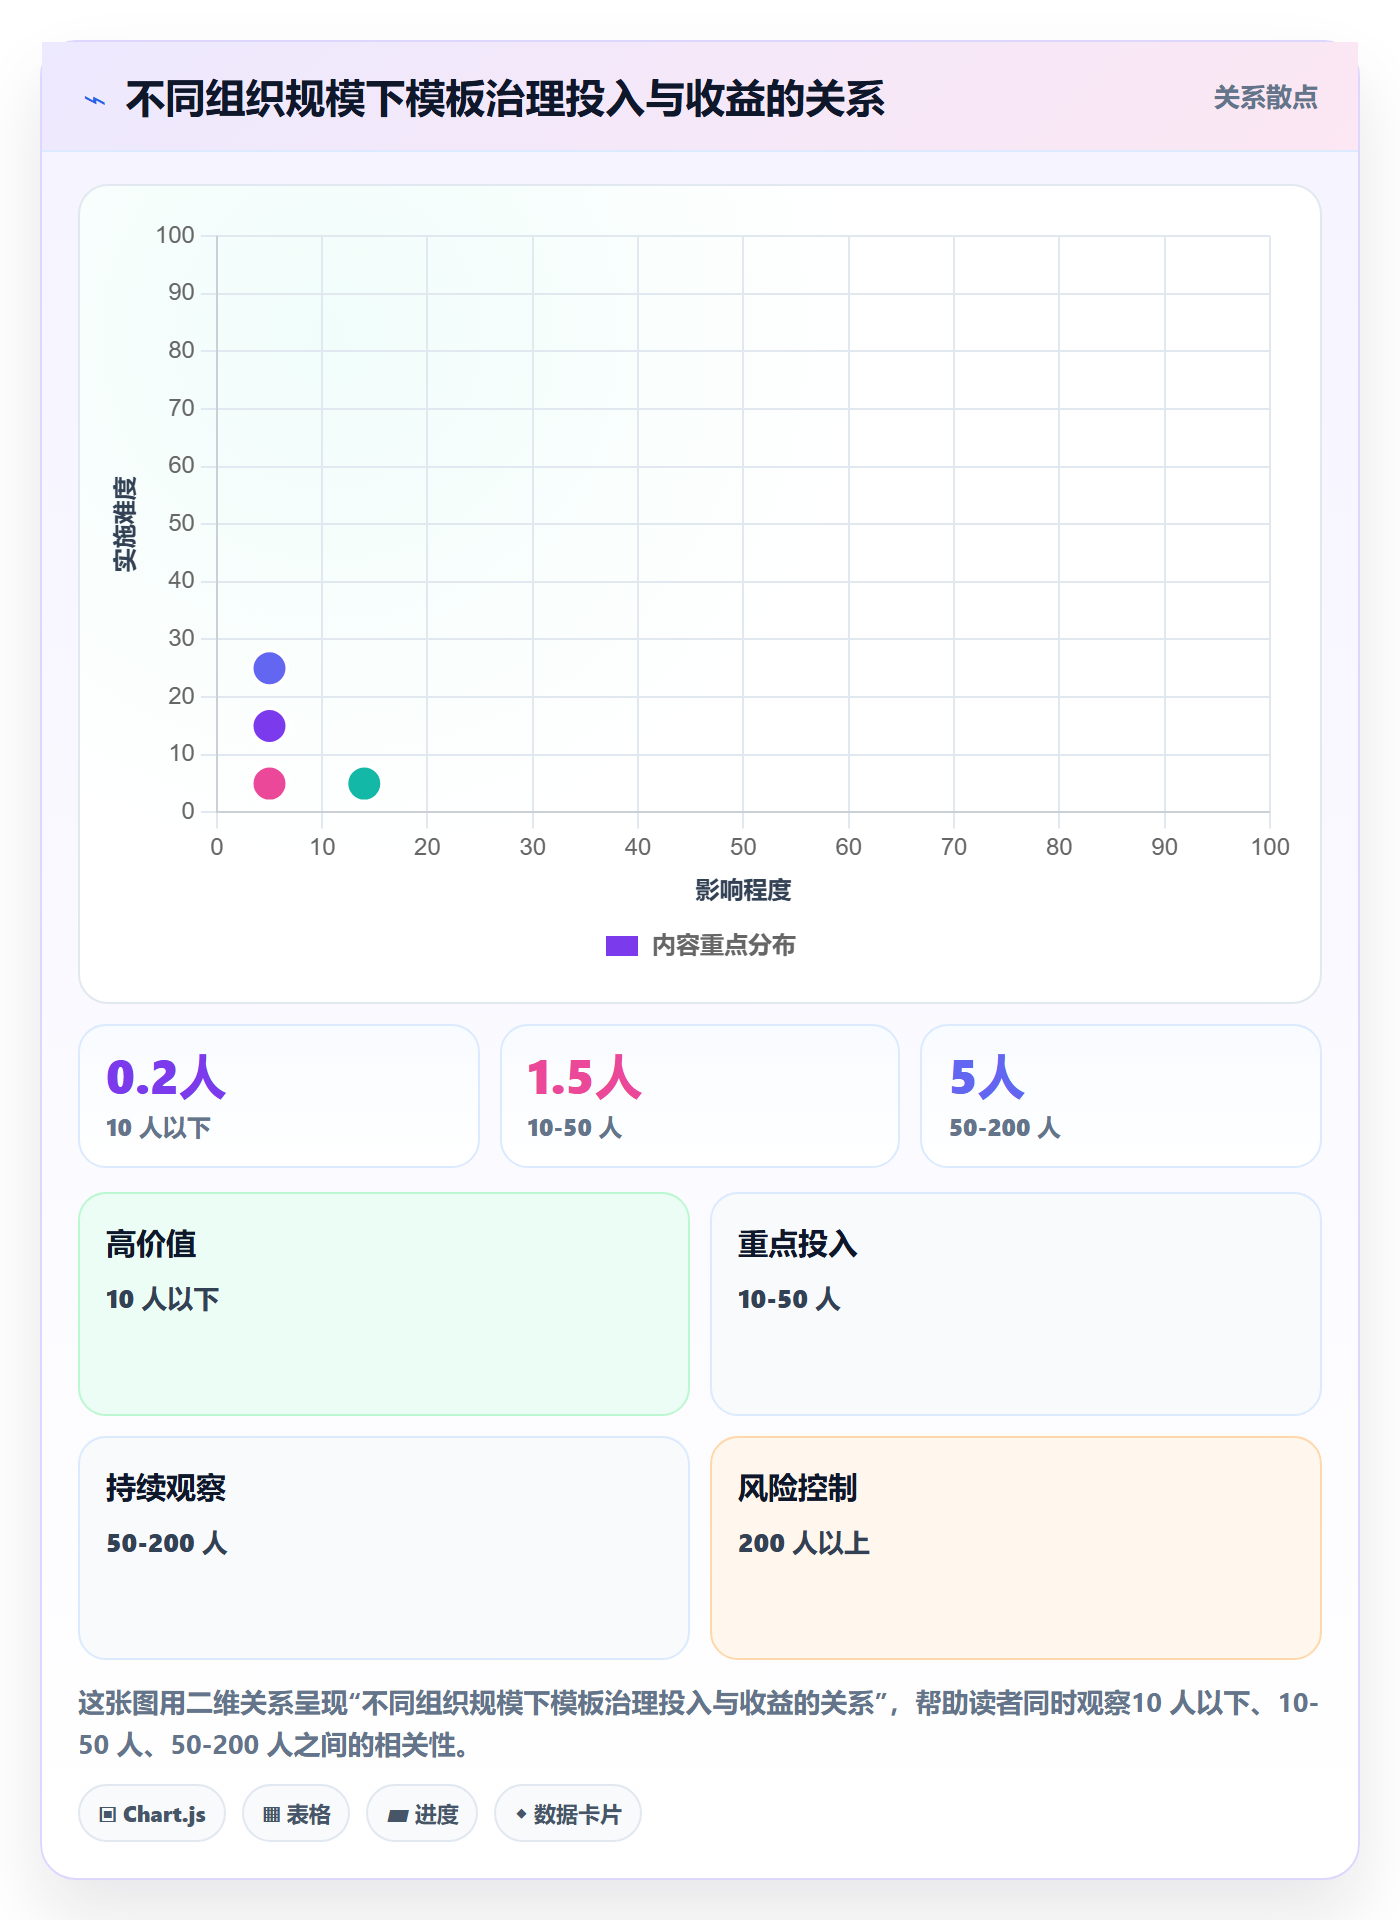Click the Chart.js tag icon
Viewport: 1400px width, 1920px height.
[108, 1814]
